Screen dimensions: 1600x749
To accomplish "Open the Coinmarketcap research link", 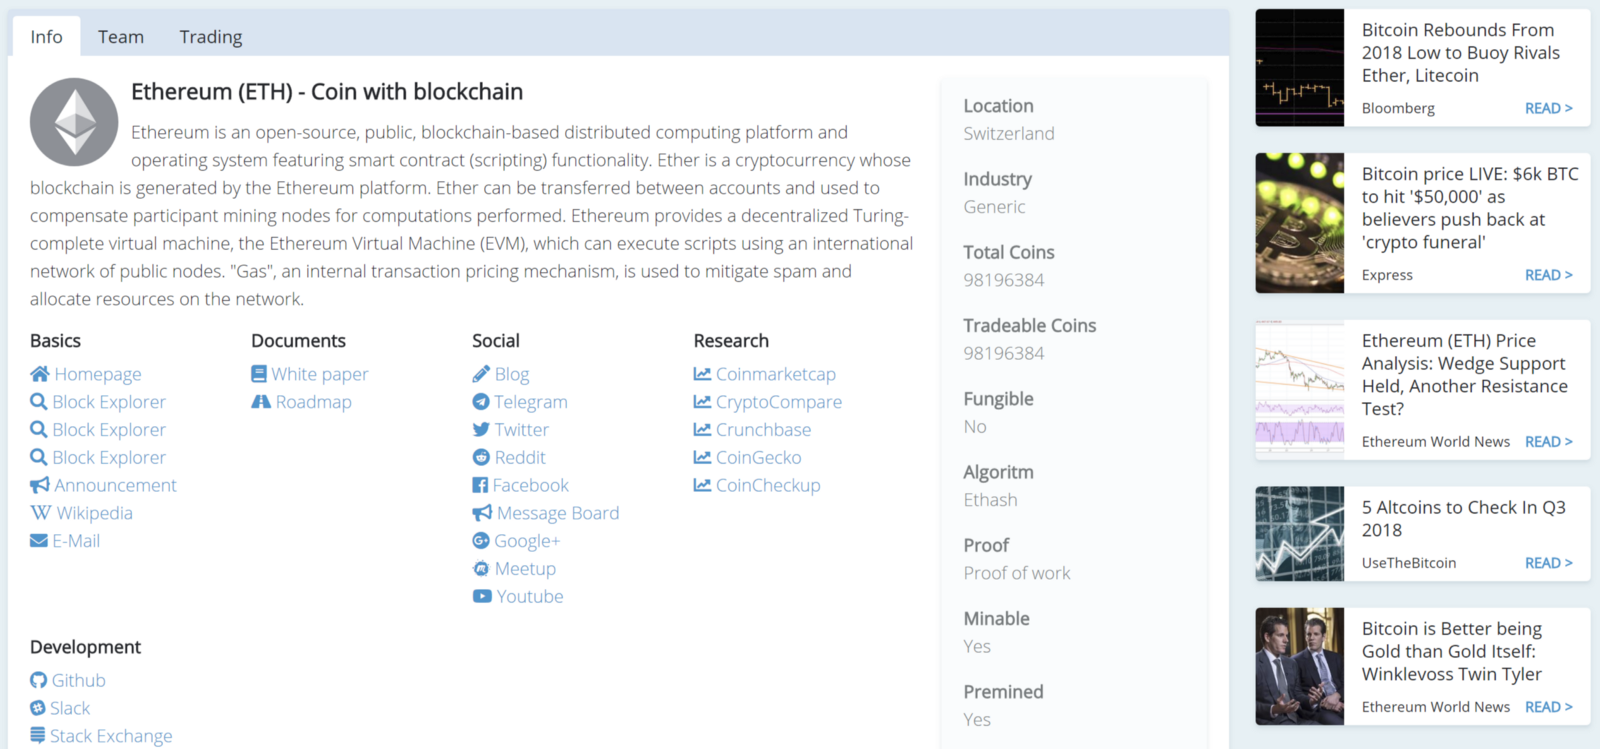I will pyautogui.click(x=776, y=374).
